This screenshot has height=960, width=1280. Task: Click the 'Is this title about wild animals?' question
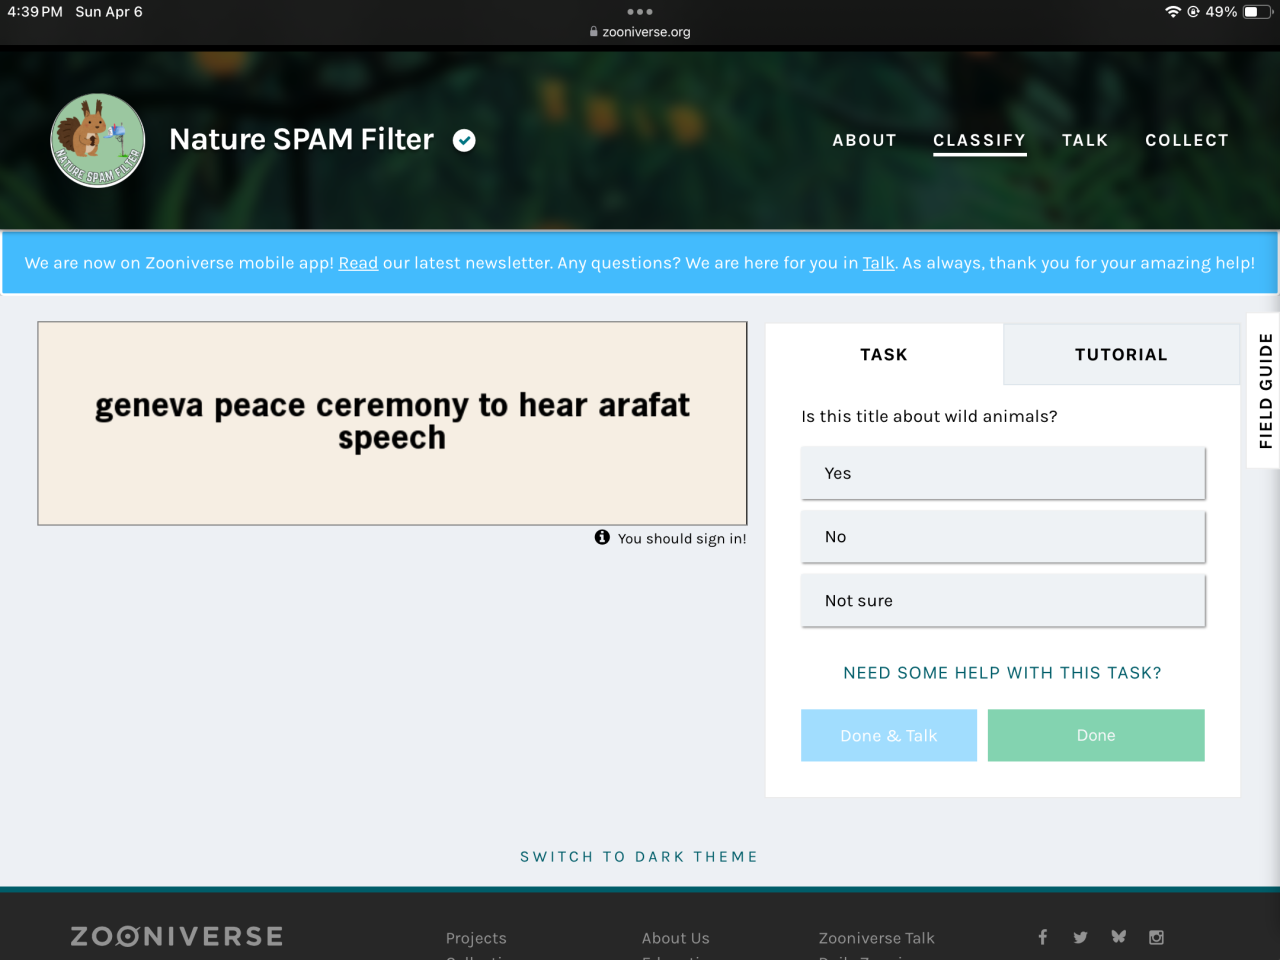[x=929, y=416]
